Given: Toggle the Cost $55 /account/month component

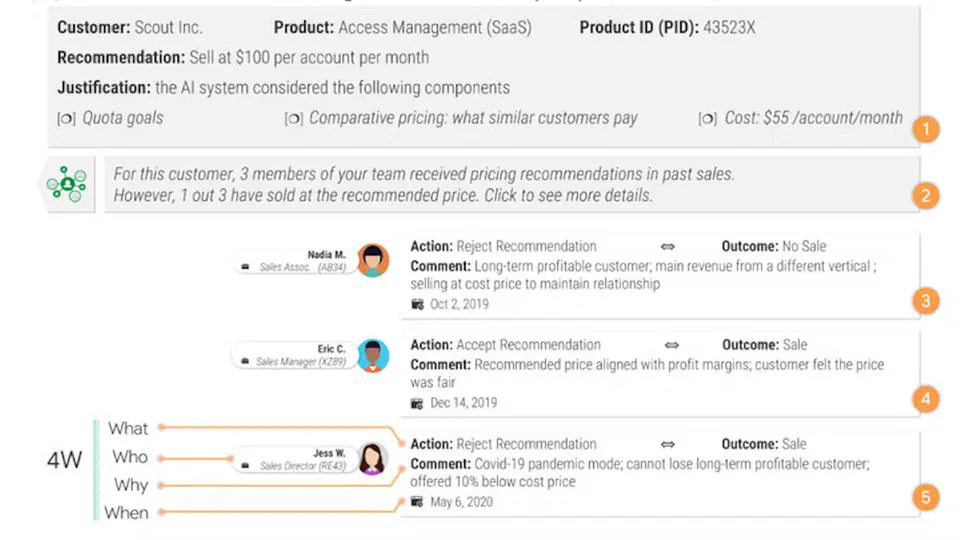Looking at the screenshot, I should tap(707, 118).
